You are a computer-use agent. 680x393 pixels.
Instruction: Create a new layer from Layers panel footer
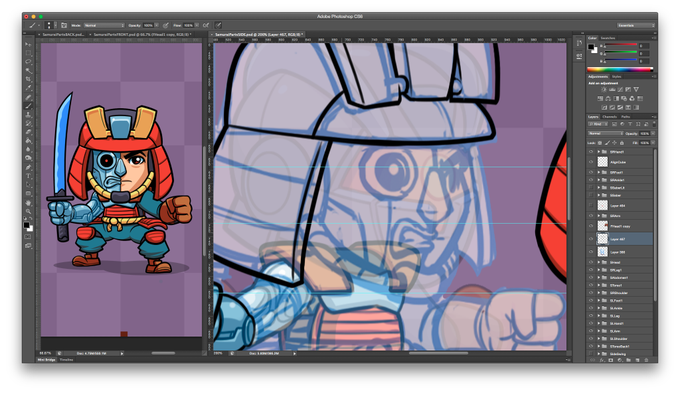point(637,360)
